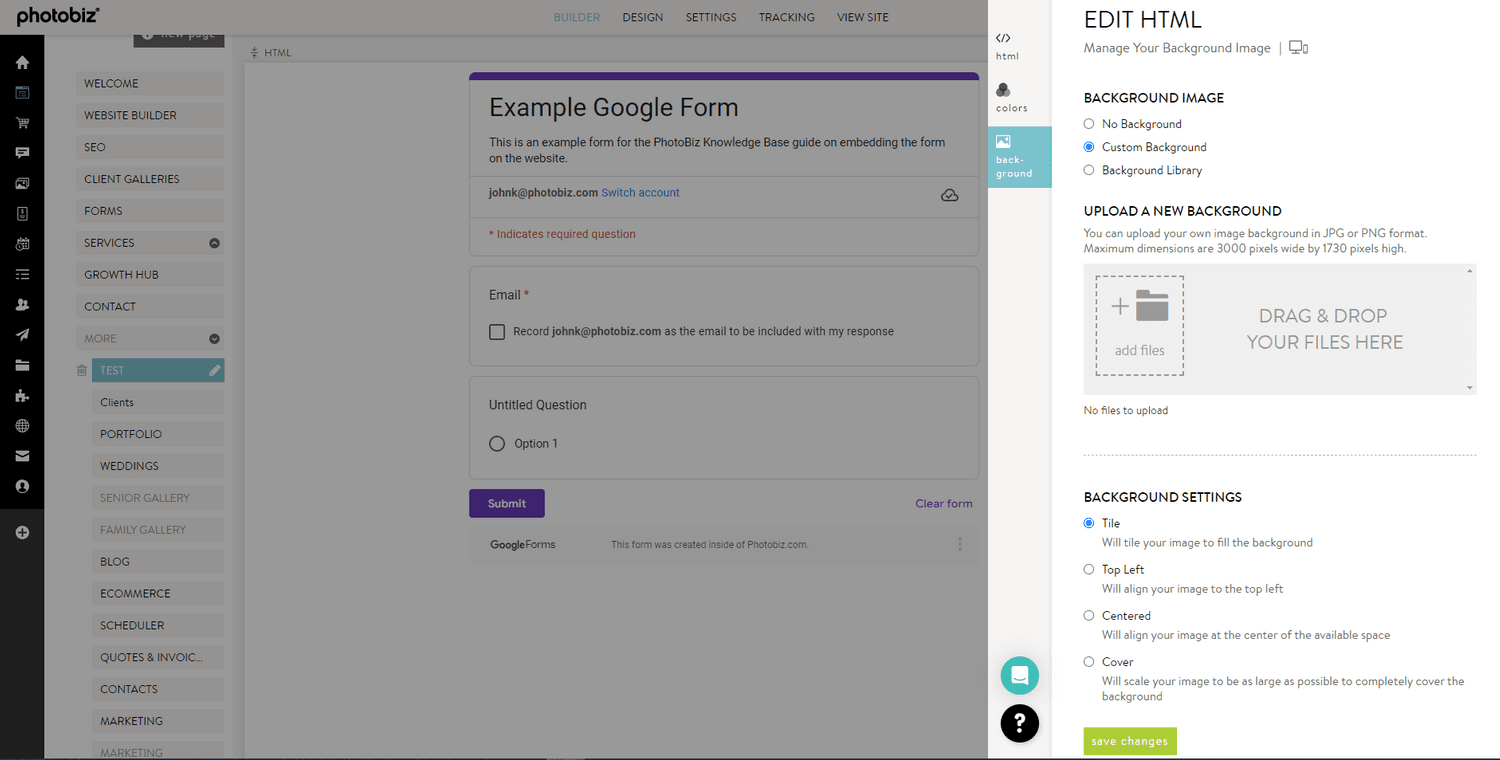Open the globe icon in the sidebar
This screenshot has height=760, width=1500.
[21, 425]
